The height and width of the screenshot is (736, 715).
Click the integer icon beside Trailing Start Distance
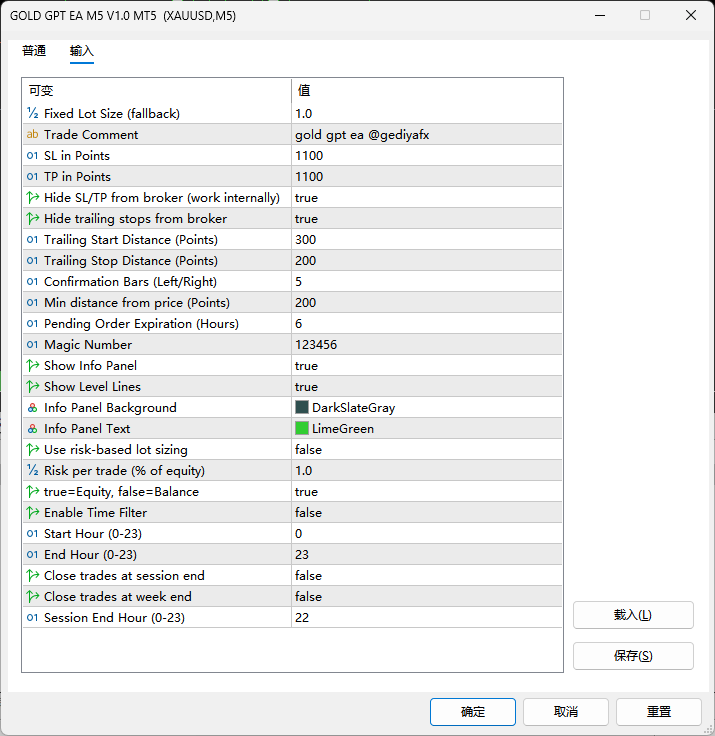(x=32, y=239)
